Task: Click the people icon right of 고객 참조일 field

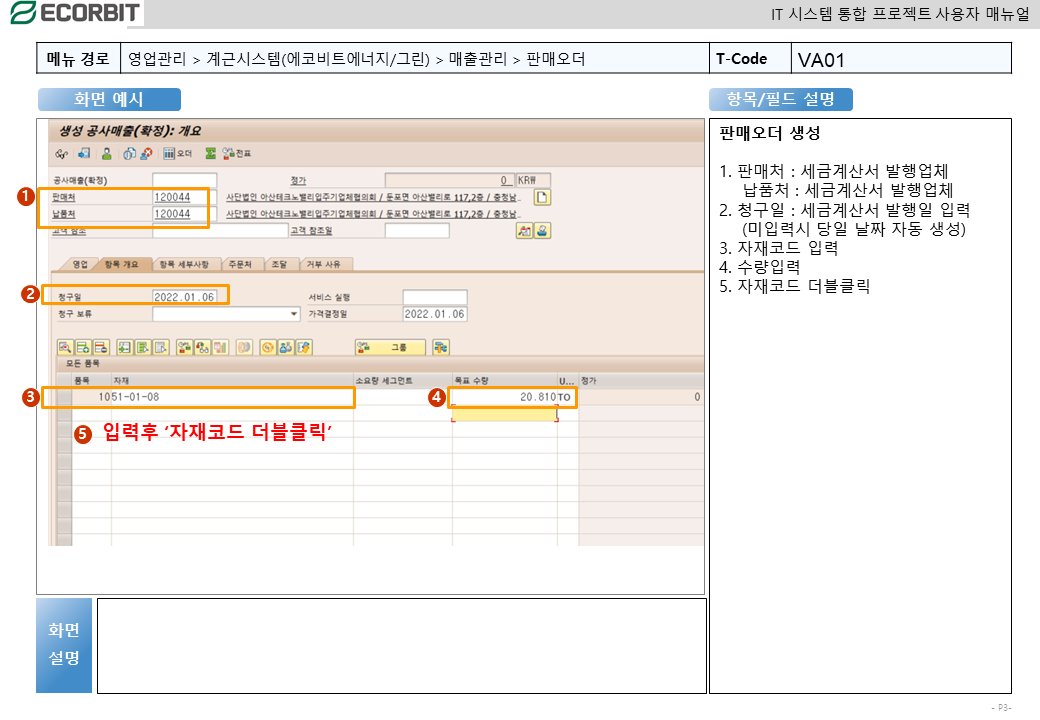Action: pos(525,231)
